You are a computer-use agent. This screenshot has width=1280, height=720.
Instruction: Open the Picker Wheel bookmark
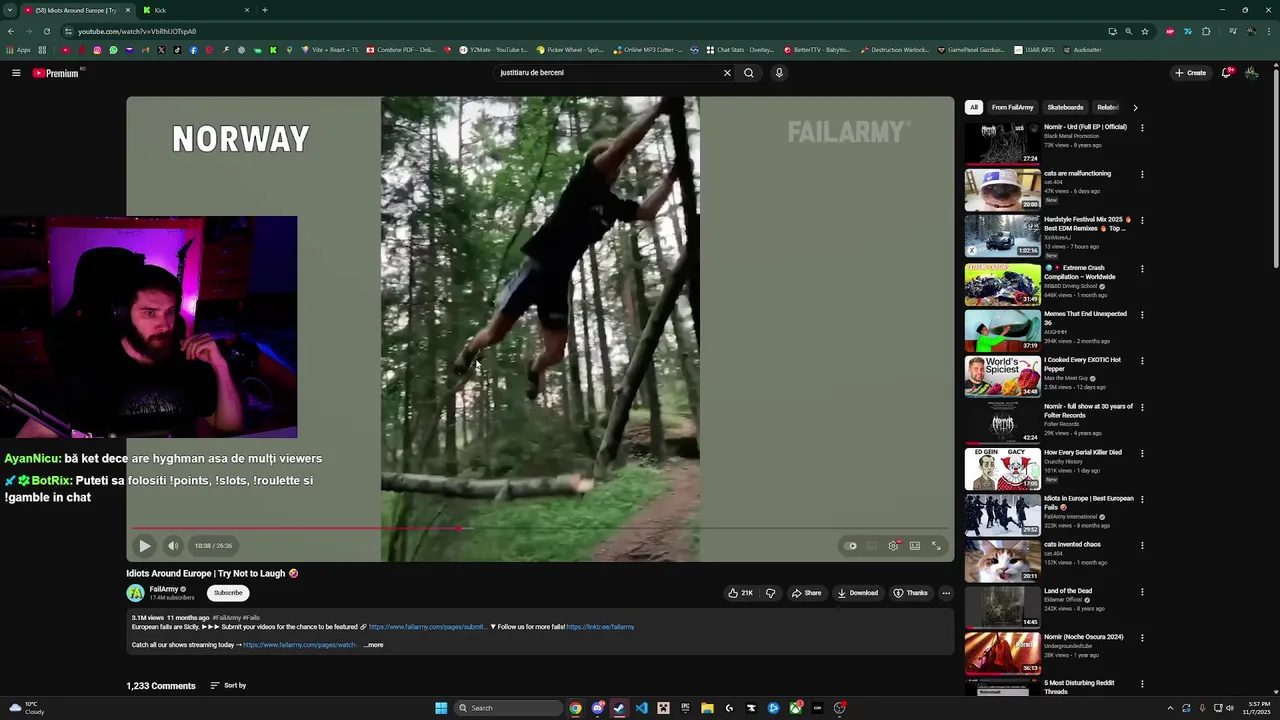pos(570,50)
